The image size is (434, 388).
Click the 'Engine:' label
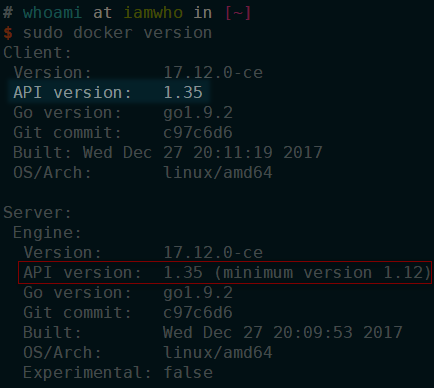47,233
